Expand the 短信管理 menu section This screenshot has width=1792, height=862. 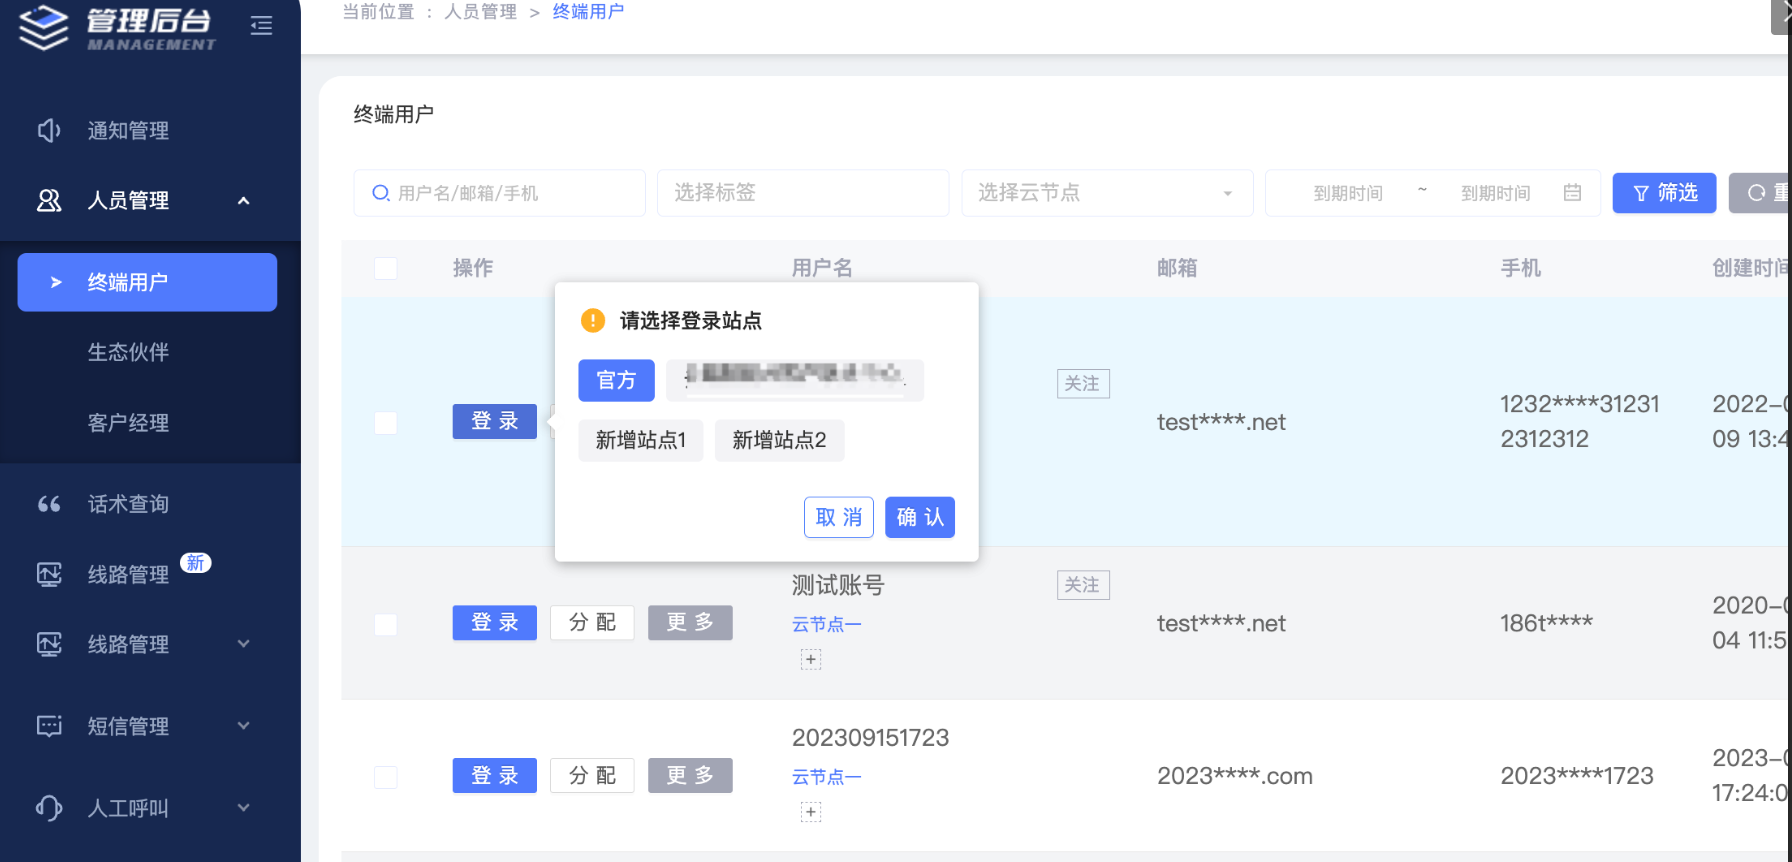click(x=243, y=726)
